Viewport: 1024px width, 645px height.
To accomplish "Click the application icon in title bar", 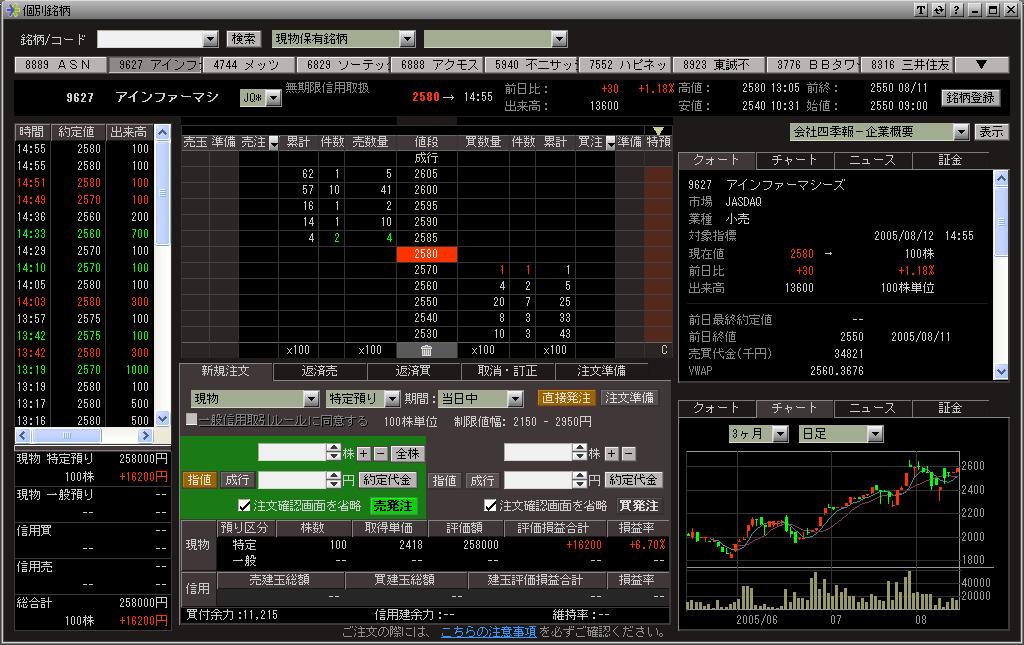I will [12, 10].
